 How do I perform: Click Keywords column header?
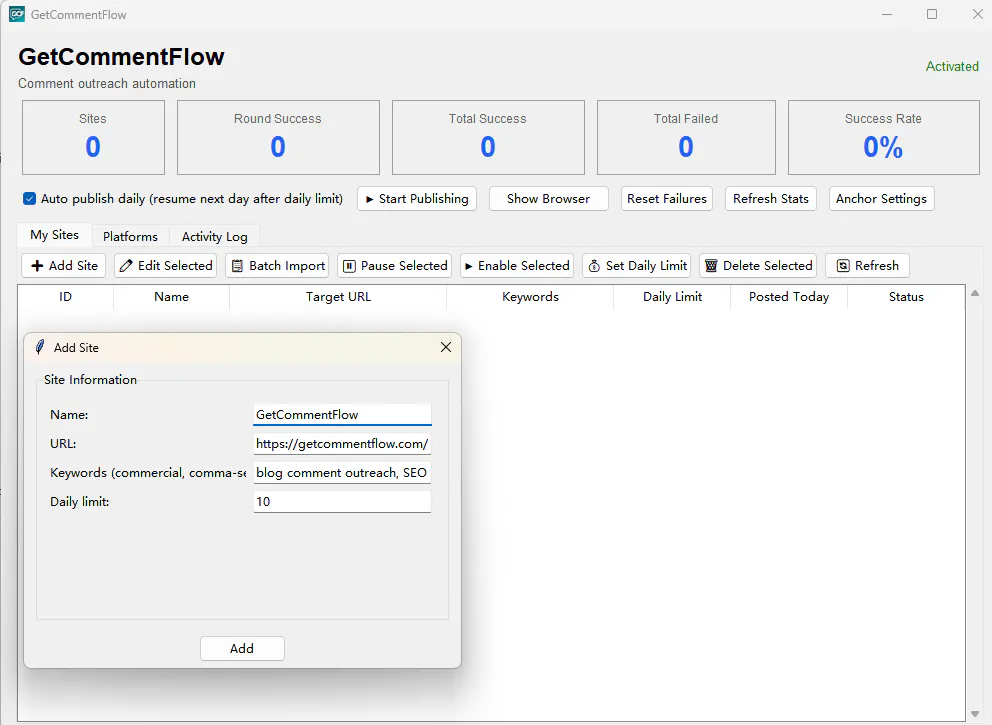click(530, 297)
